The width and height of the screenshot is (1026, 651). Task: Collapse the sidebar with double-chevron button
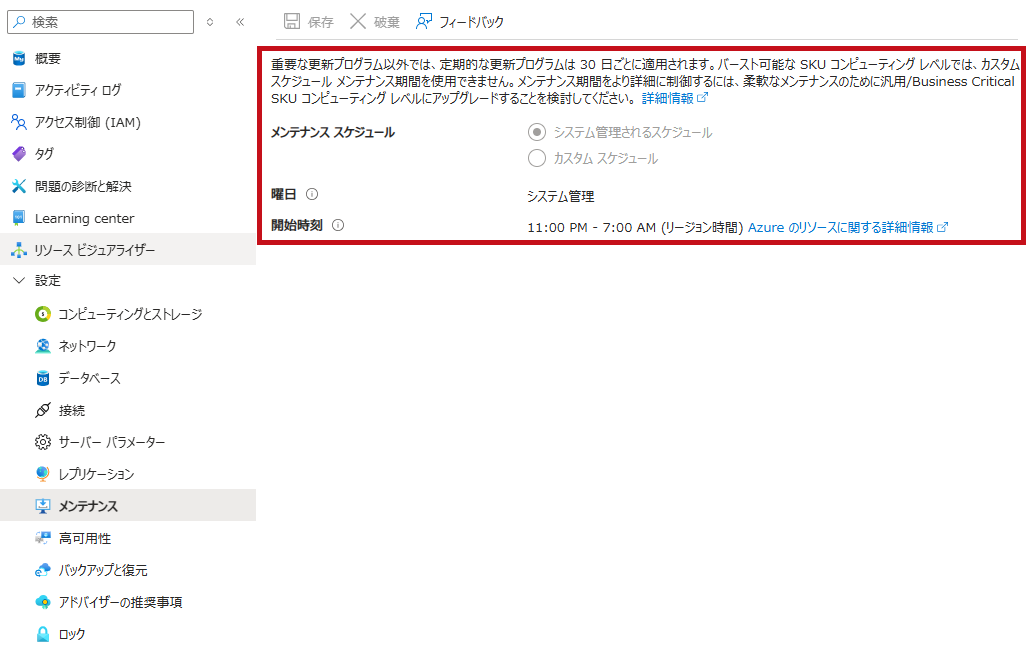click(240, 22)
